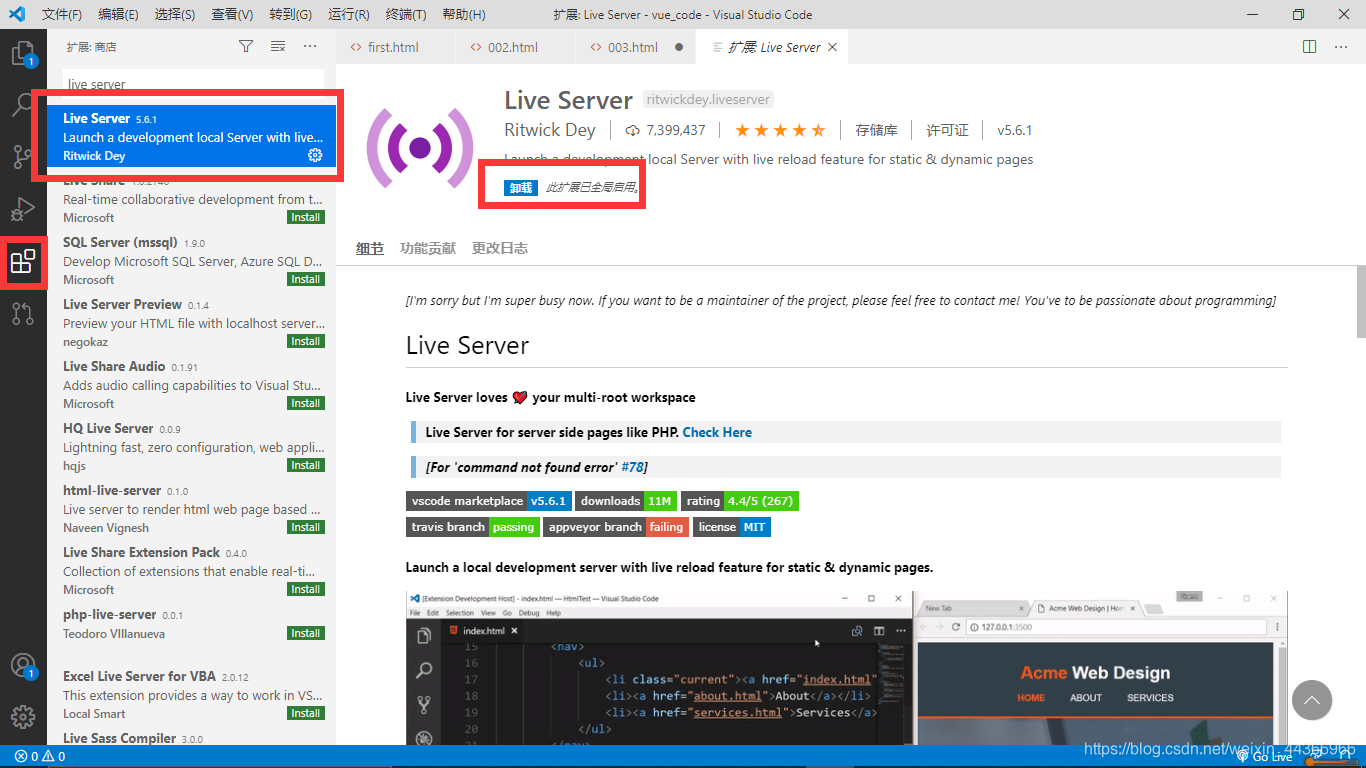Clear the extensions search results icon
The image size is (1366, 768).
coord(278,46)
